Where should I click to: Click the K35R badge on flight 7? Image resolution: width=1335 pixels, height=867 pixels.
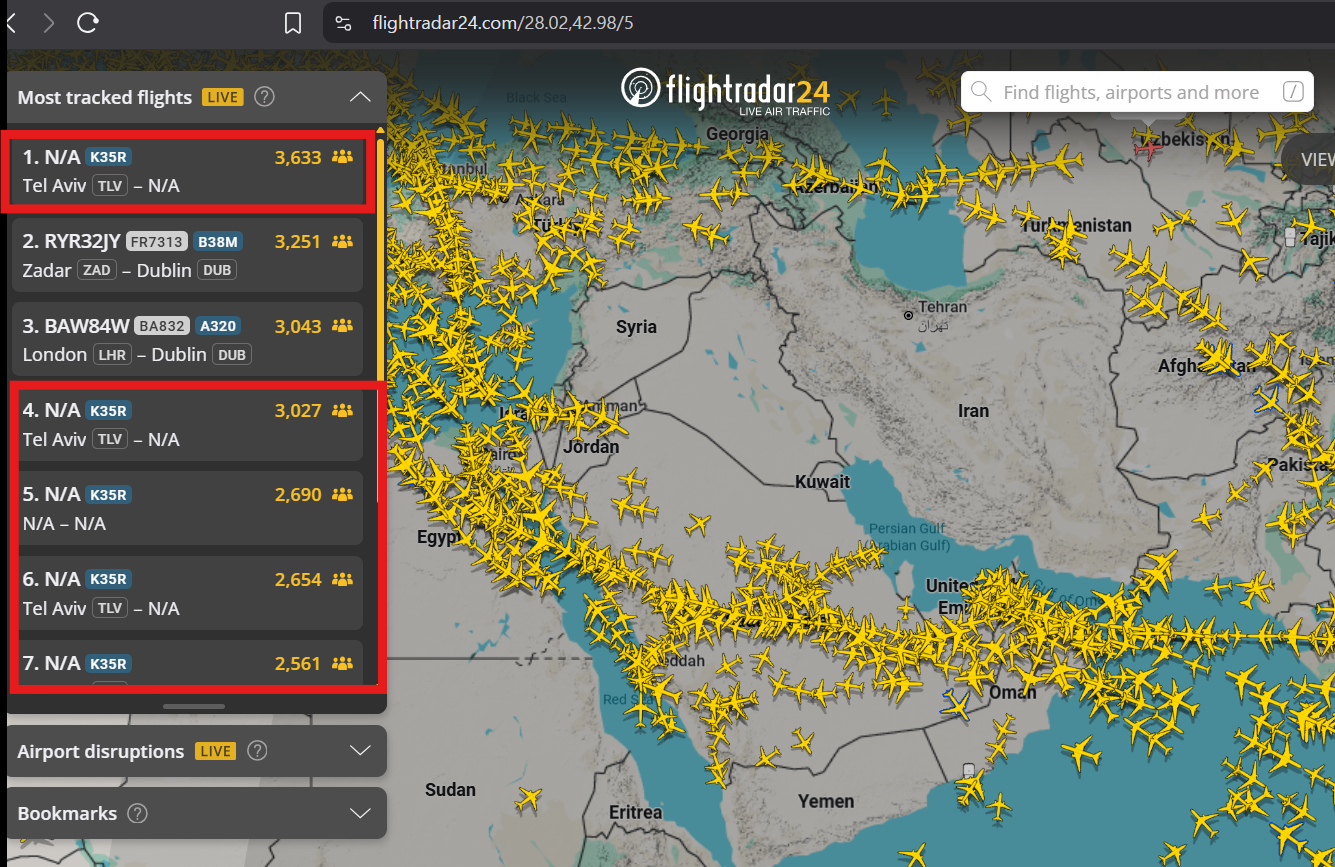click(x=109, y=663)
